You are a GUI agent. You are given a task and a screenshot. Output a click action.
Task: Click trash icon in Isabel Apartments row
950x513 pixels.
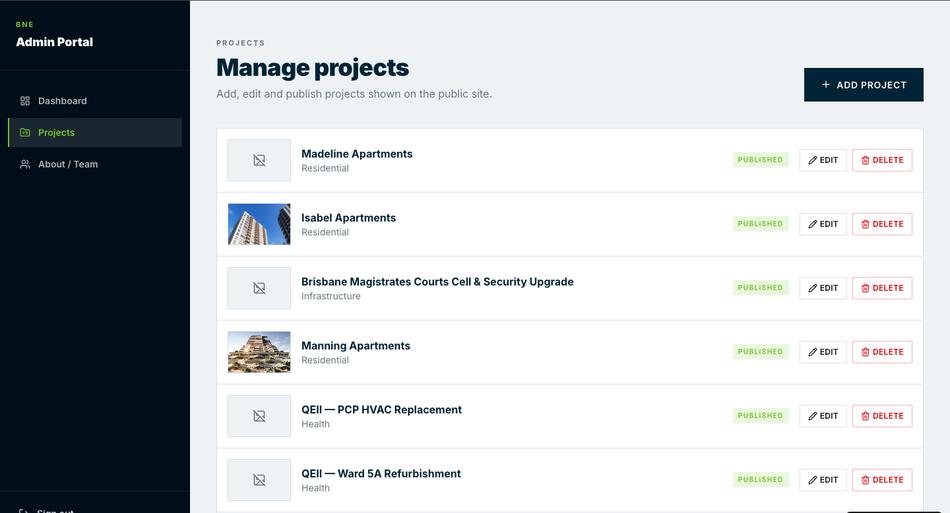coord(865,224)
